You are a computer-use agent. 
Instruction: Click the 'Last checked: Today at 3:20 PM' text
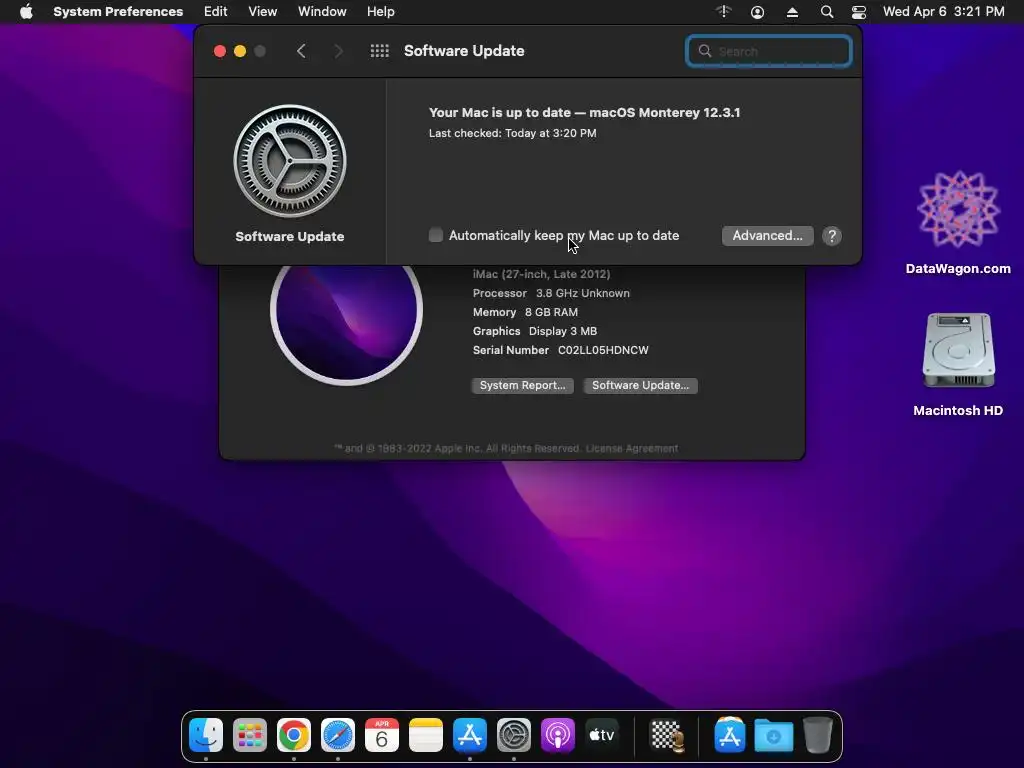click(x=513, y=133)
